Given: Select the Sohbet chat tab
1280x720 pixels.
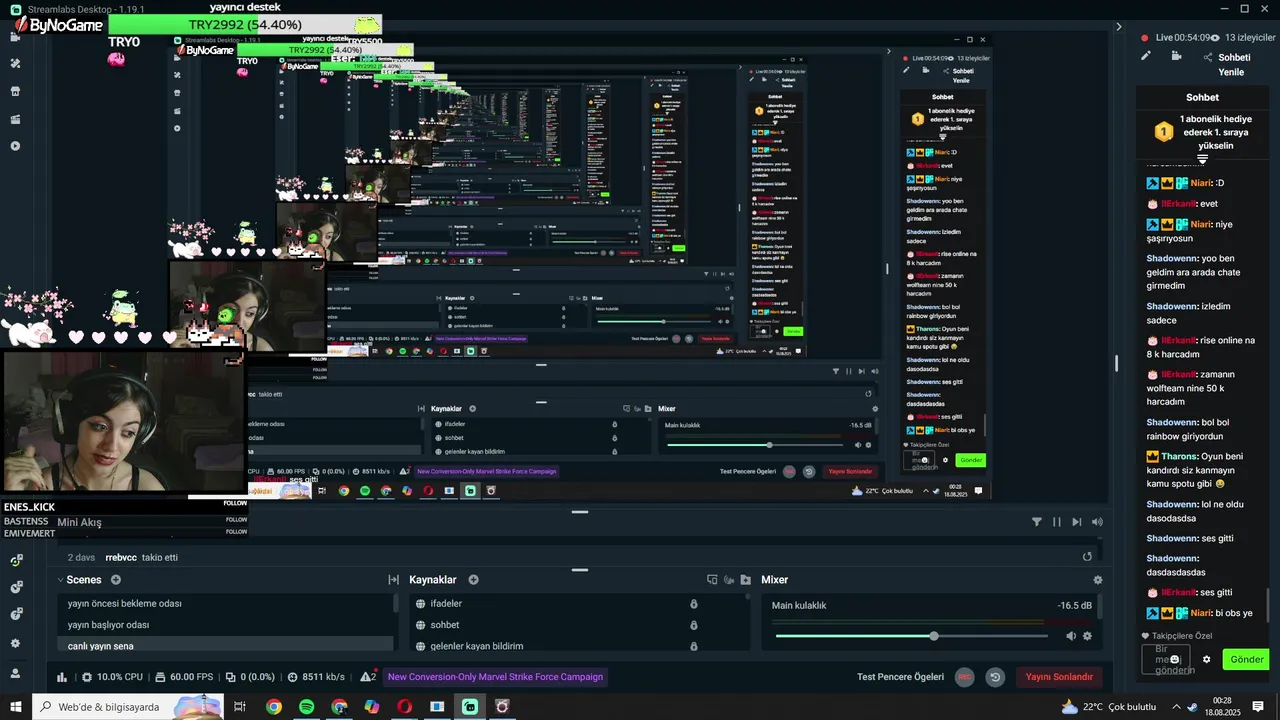Looking at the screenshot, I should (1202, 98).
